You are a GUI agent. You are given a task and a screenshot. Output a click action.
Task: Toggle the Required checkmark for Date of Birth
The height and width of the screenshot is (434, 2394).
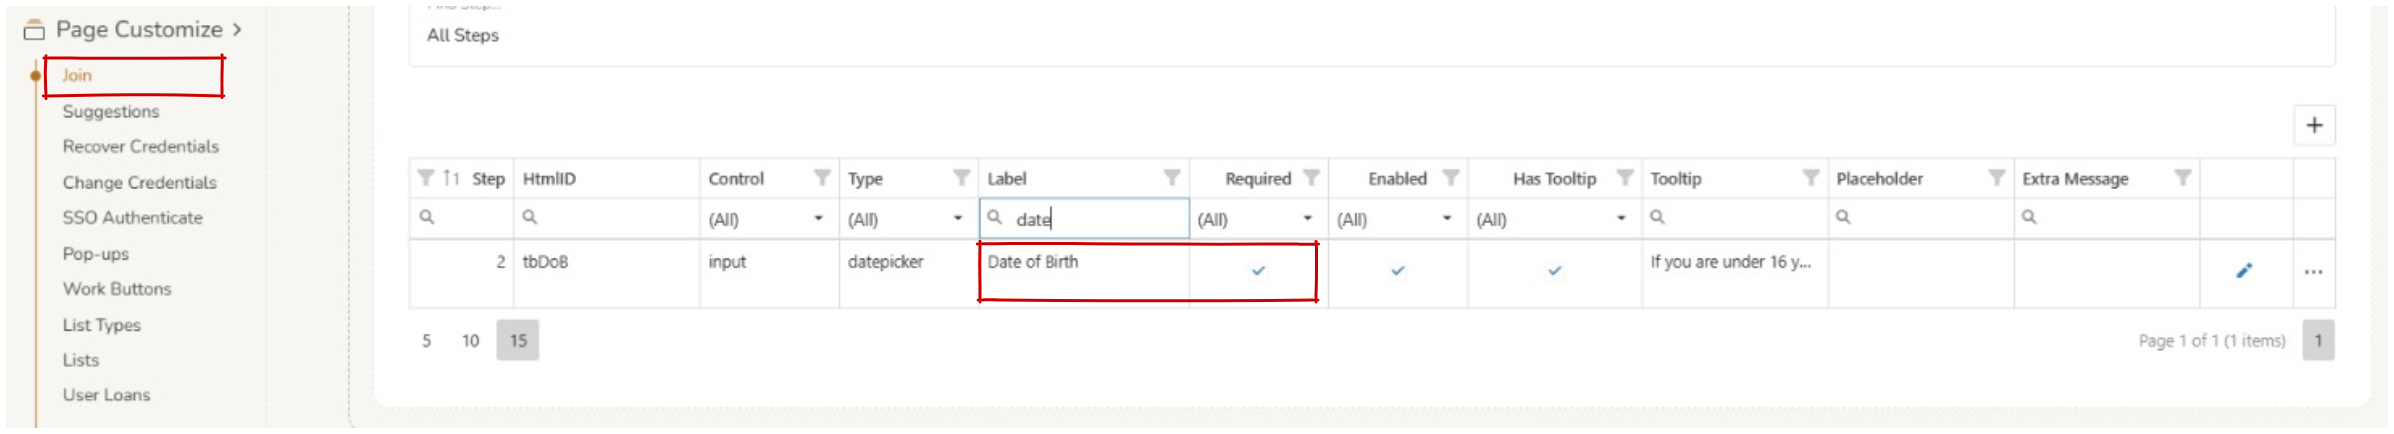[x=1258, y=270]
